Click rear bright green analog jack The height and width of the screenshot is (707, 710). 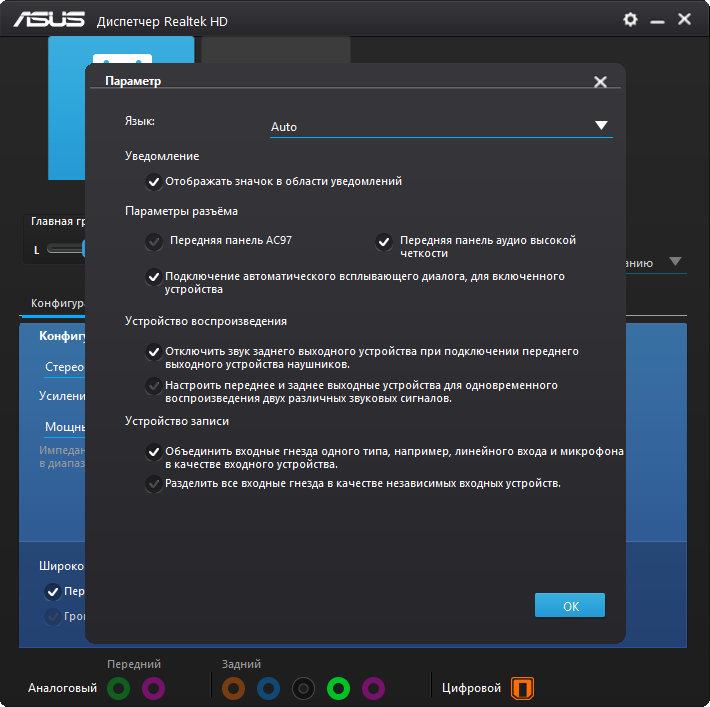pos(338,688)
